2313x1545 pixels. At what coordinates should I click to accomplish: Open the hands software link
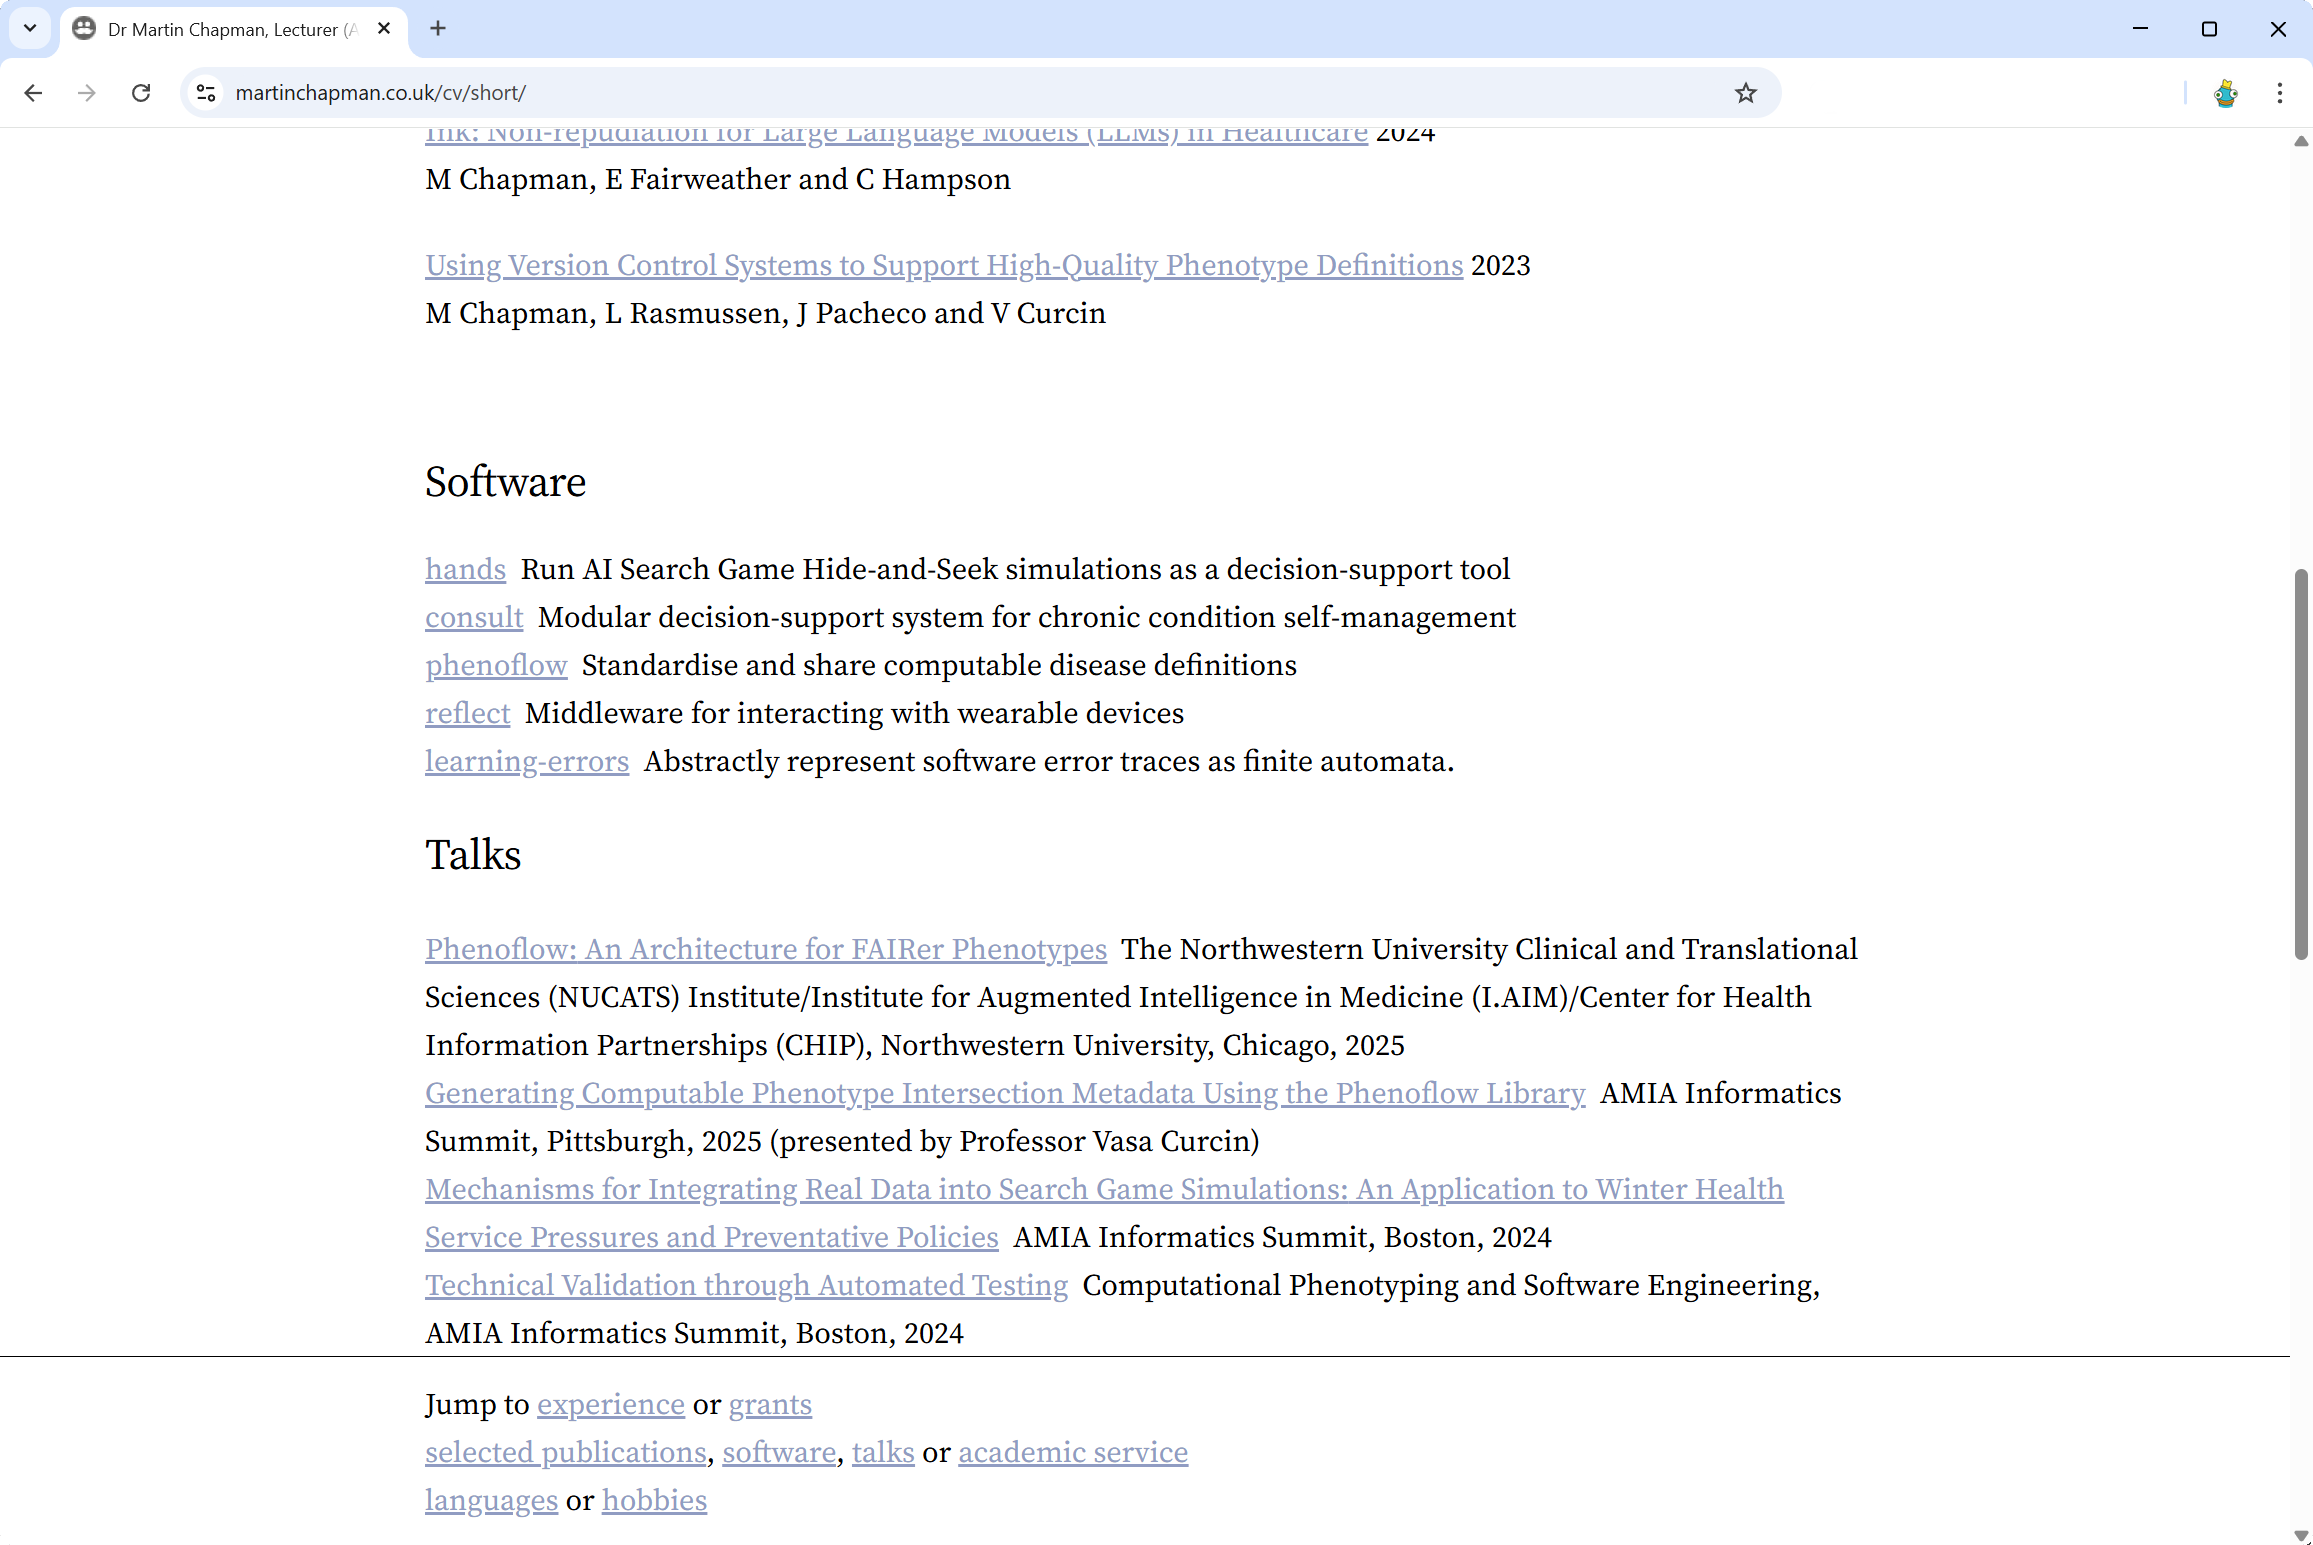[465, 569]
